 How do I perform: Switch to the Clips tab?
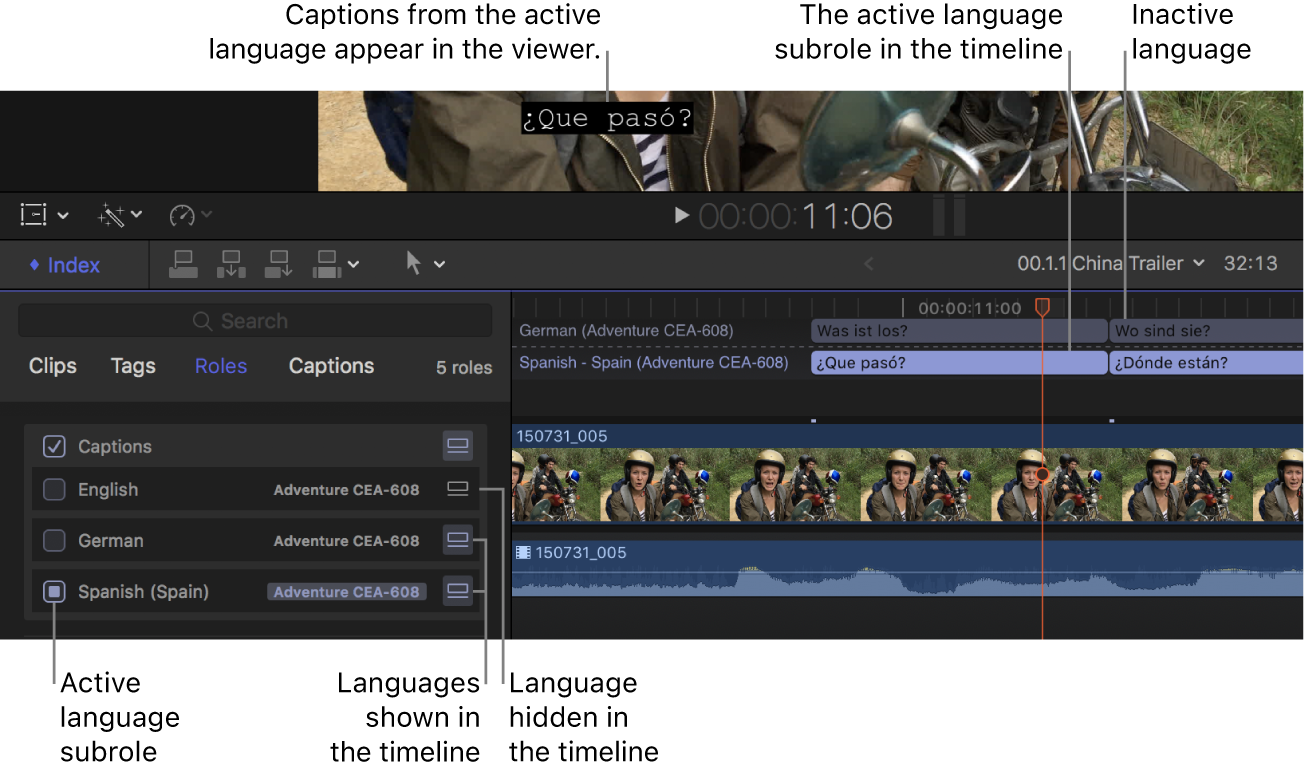(52, 366)
